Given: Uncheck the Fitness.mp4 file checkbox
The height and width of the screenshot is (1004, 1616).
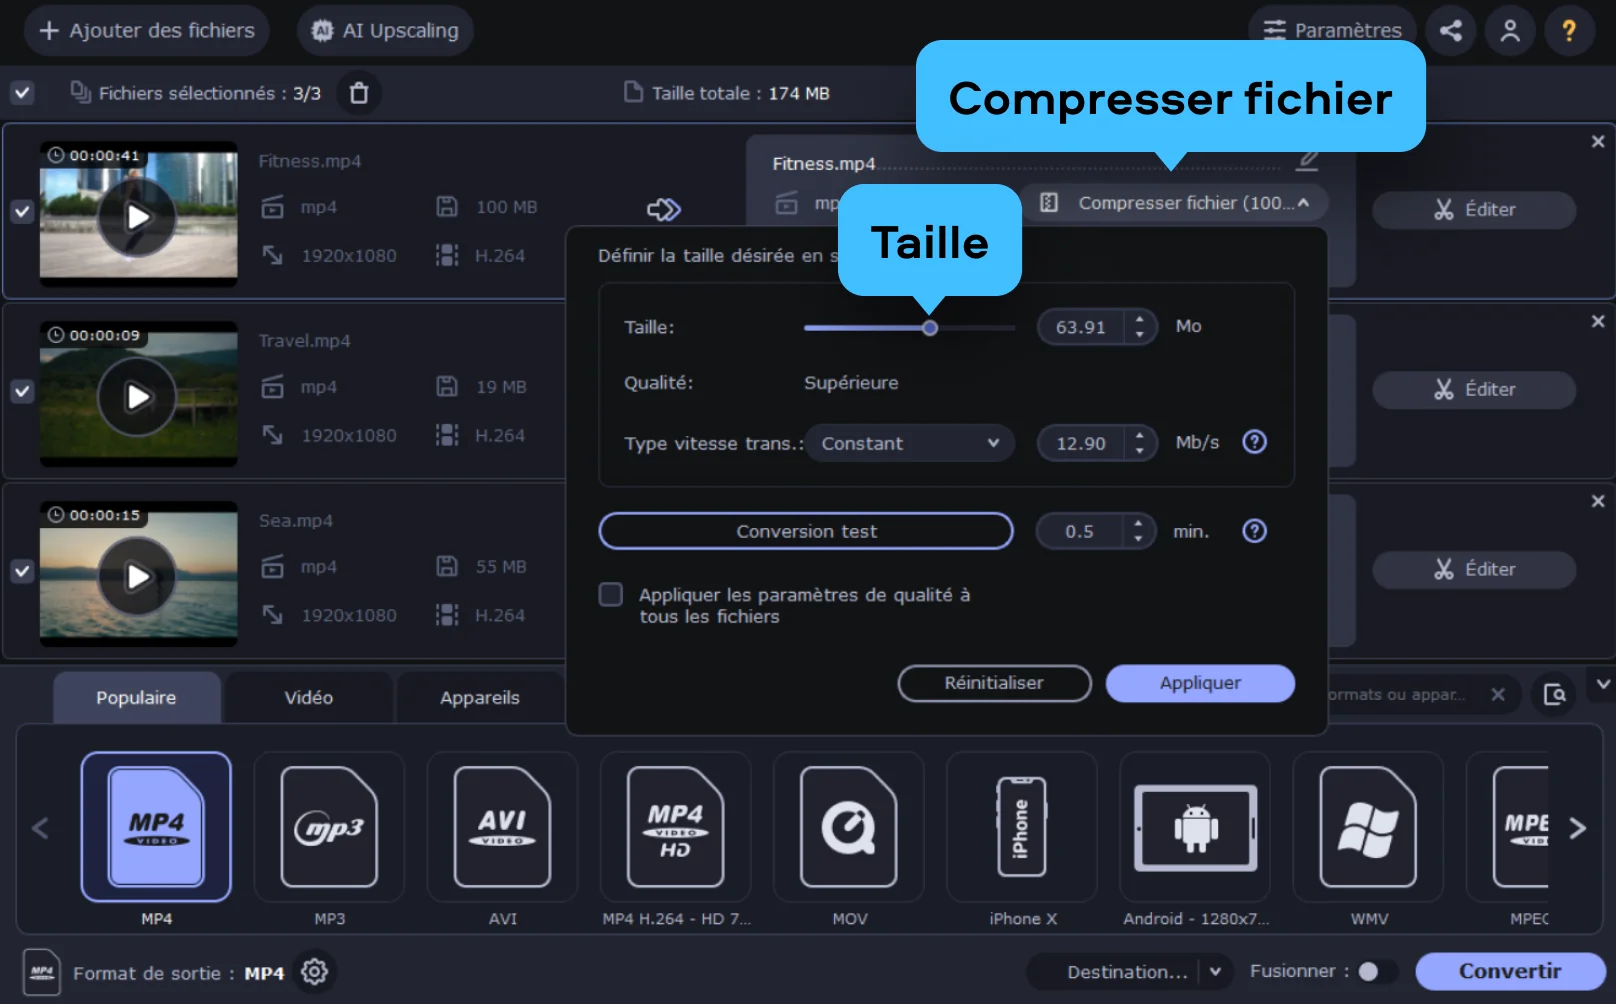Looking at the screenshot, I should pyautogui.click(x=22, y=211).
